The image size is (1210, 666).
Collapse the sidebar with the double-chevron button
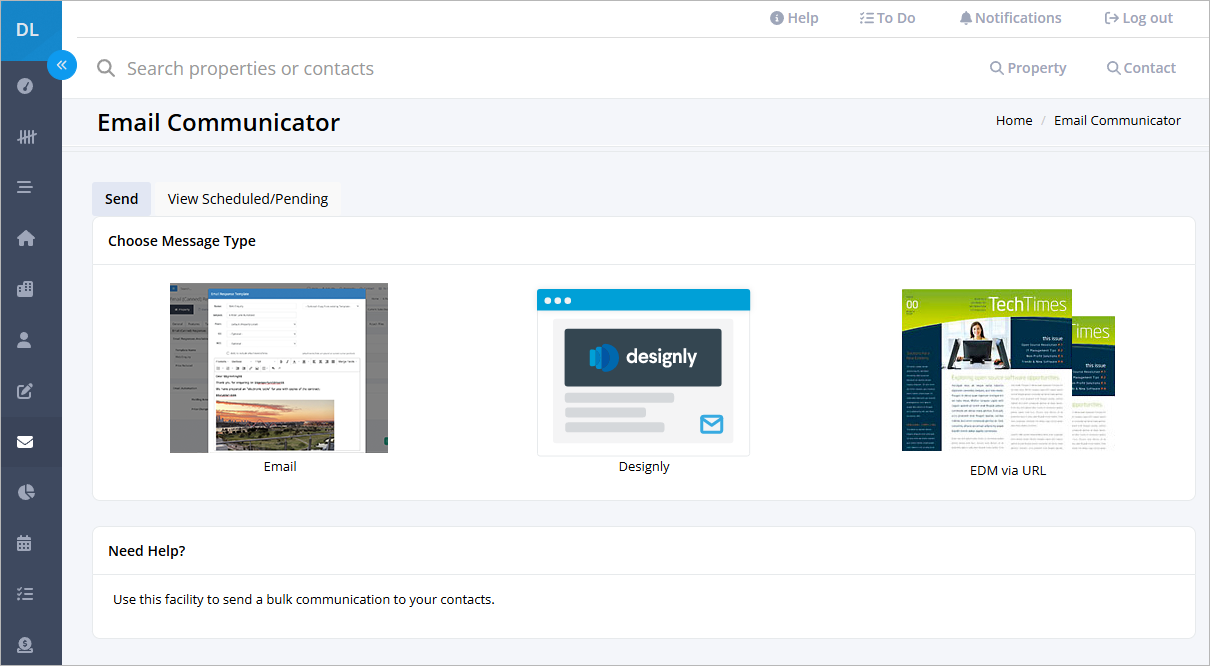tap(62, 65)
